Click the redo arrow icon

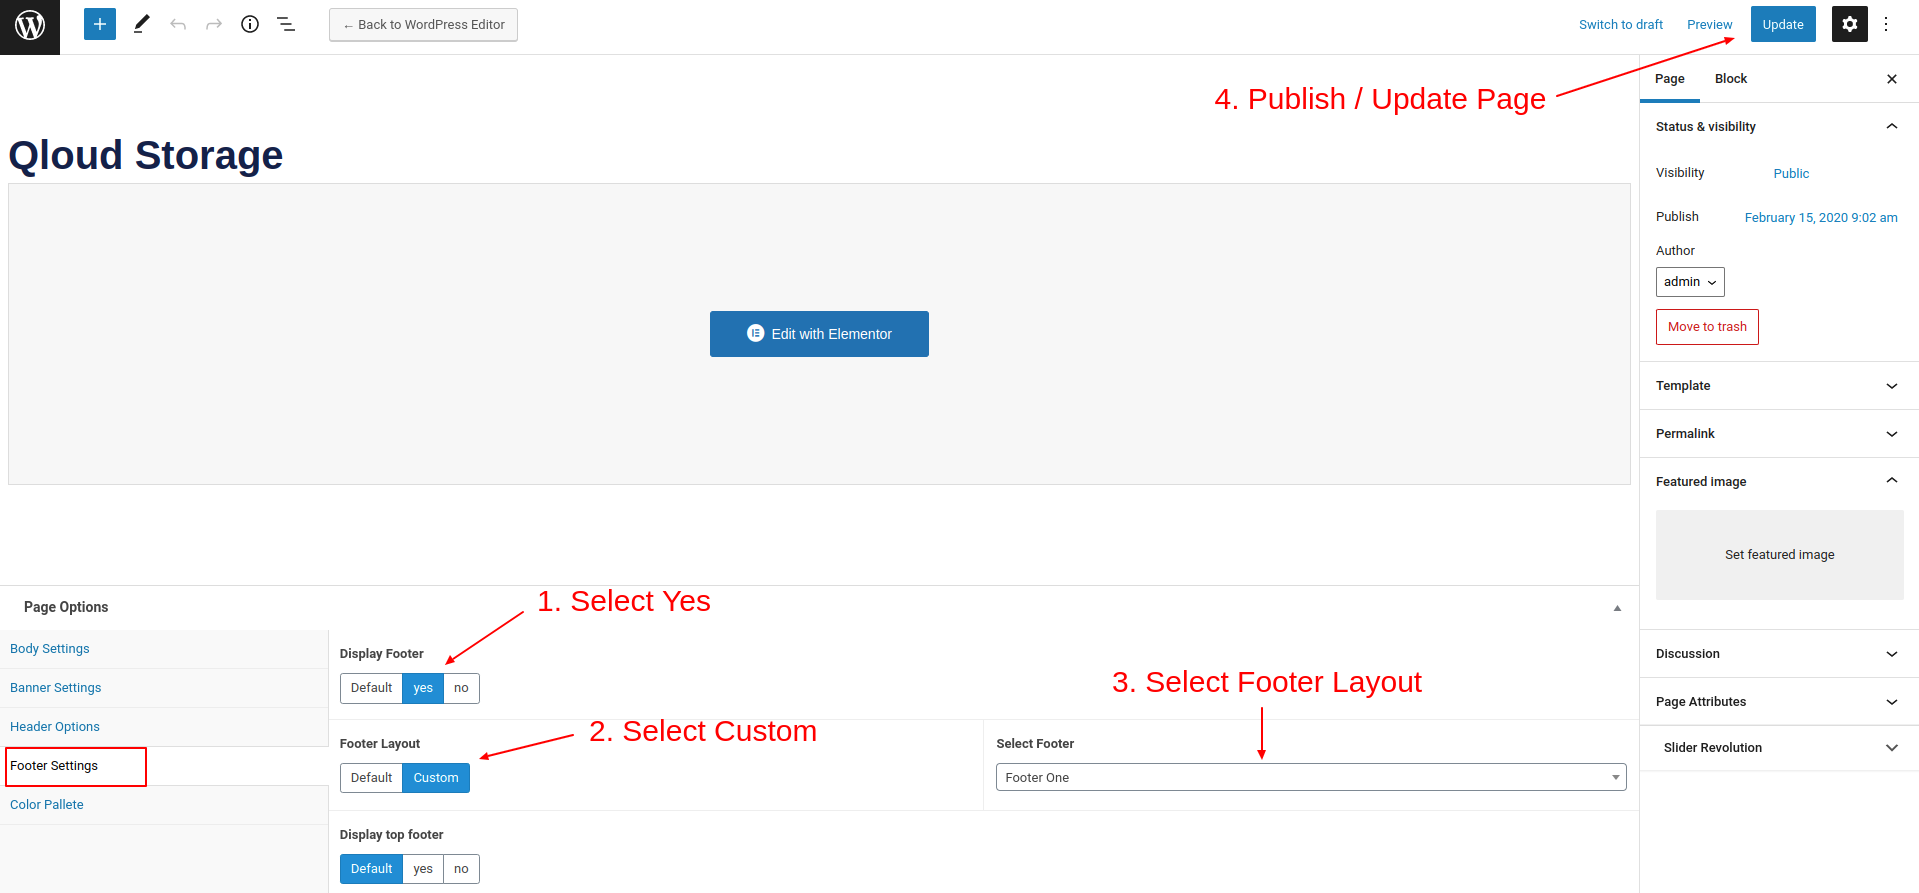tap(214, 24)
